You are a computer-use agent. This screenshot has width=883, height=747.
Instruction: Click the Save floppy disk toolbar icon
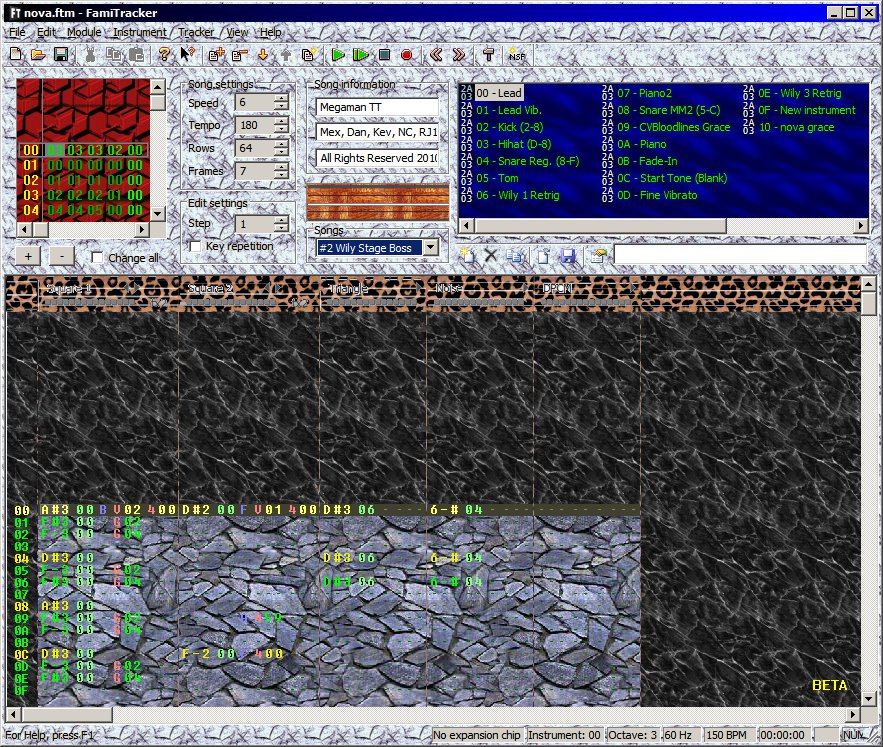[x=61, y=55]
